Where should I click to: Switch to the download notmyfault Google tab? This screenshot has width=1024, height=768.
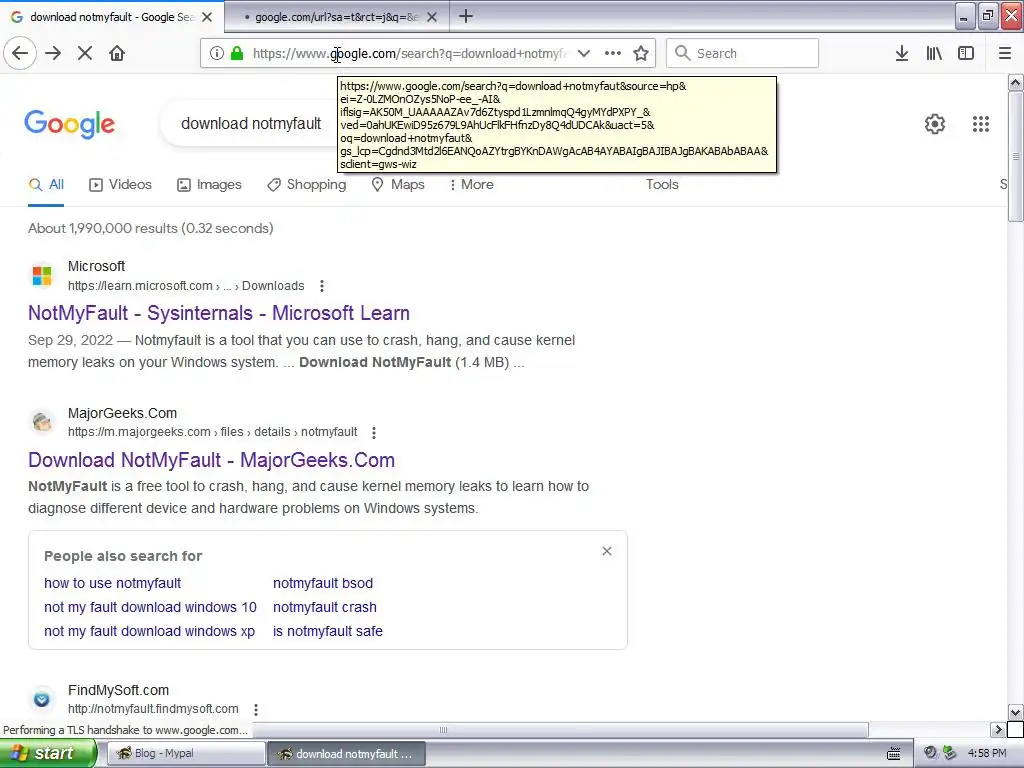tap(112, 17)
